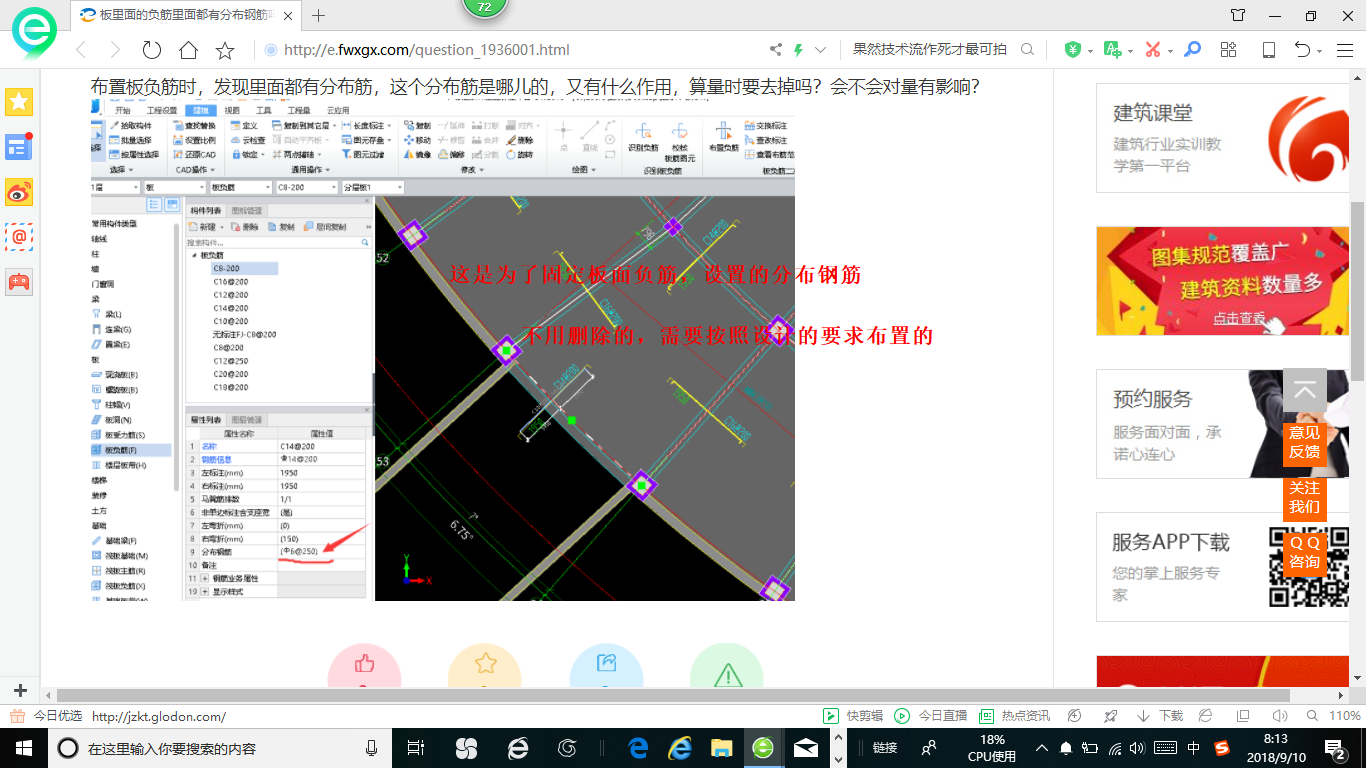The width and height of the screenshot is (1366, 768).
Task: Click the vertical page scrollbar
Action: click(1358, 290)
